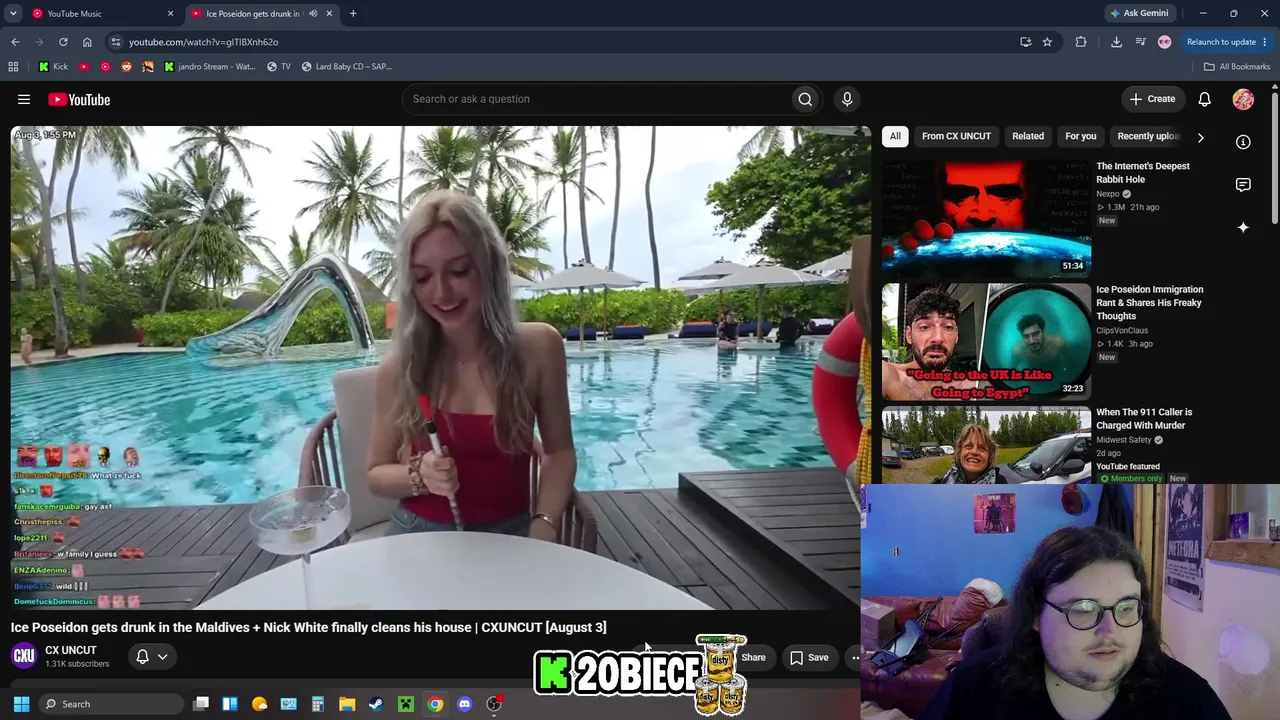The width and height of the screenshot is (1280, 720).
Task: Select the All filter chip
Action: (x=895, y=136)
